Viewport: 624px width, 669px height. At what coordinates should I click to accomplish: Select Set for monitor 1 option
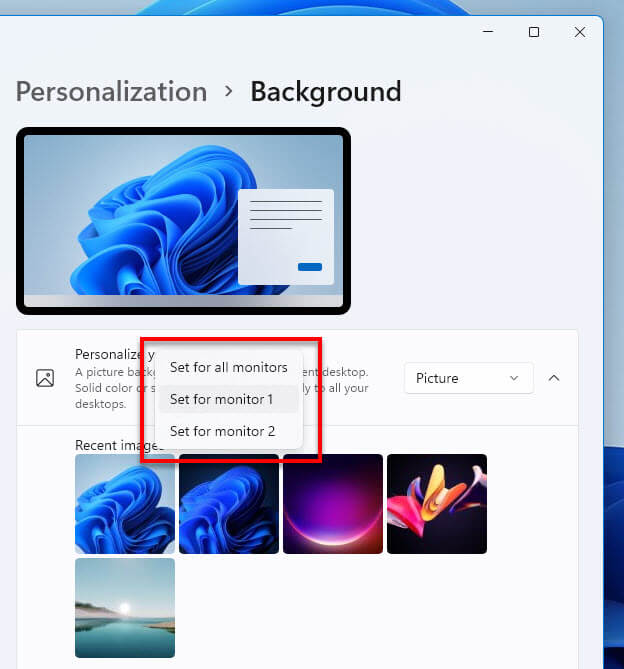coord(221,399)
